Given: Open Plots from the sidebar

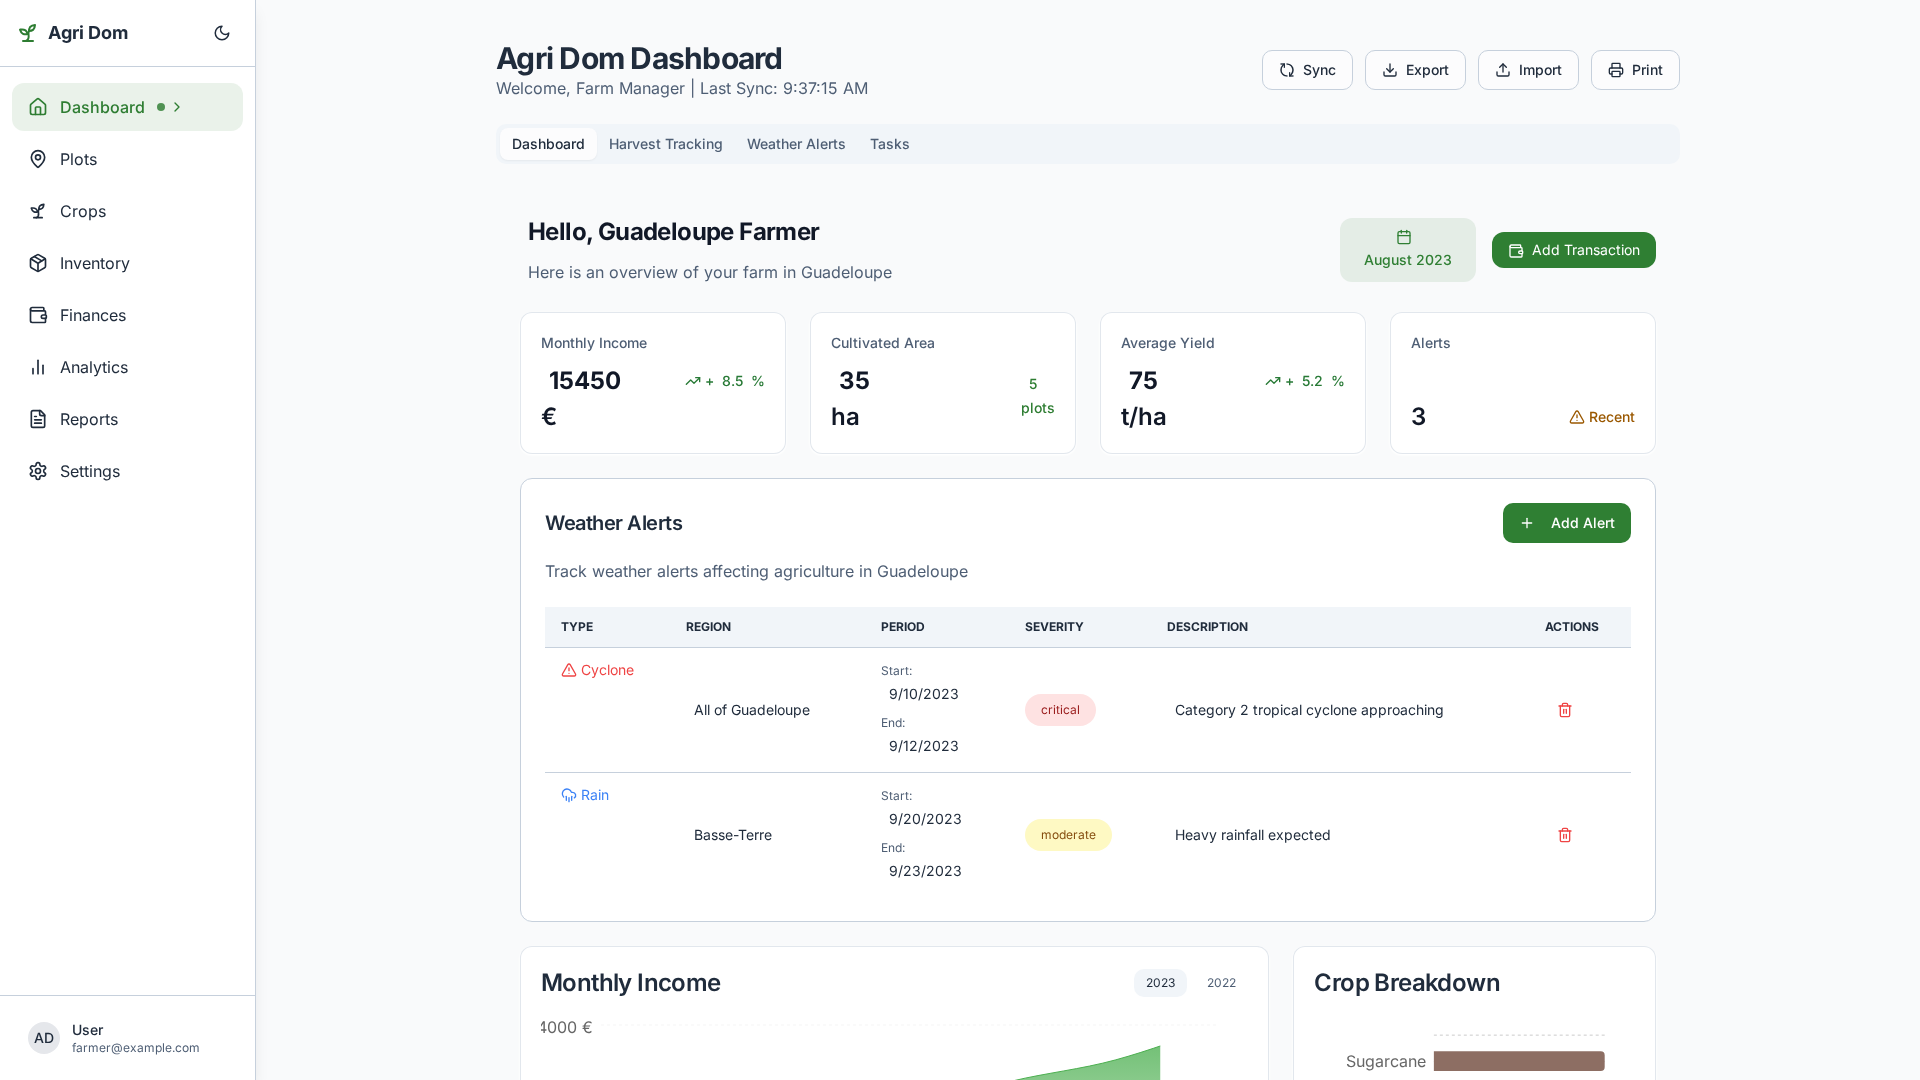Looking at the screenshot, I should pyautogui.click(x=127, y=159).
